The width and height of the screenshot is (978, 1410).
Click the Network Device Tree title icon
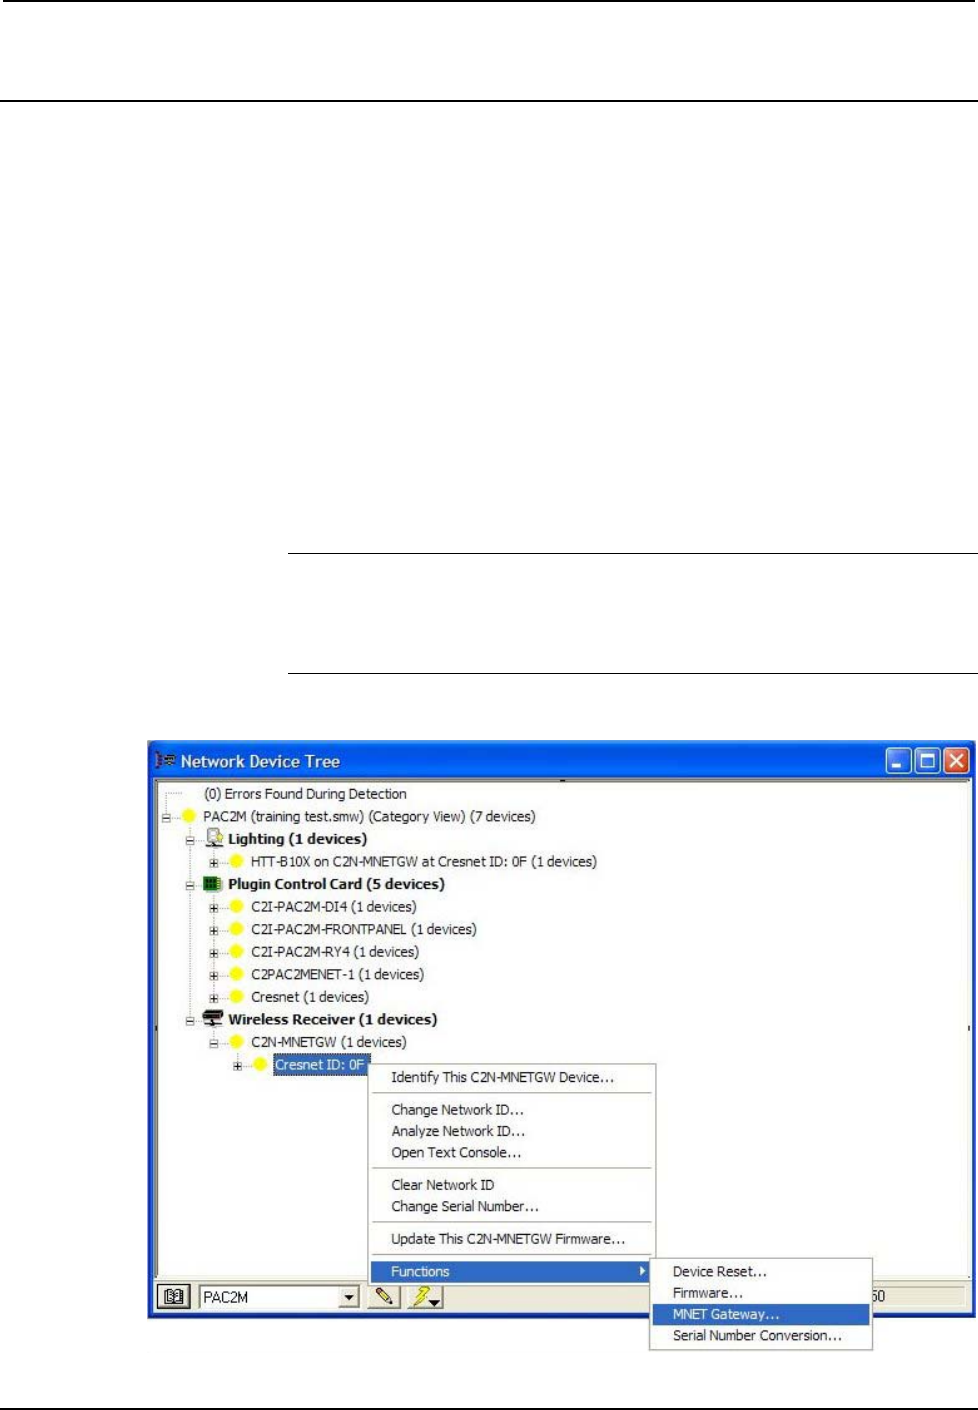(x=165, y=761)
